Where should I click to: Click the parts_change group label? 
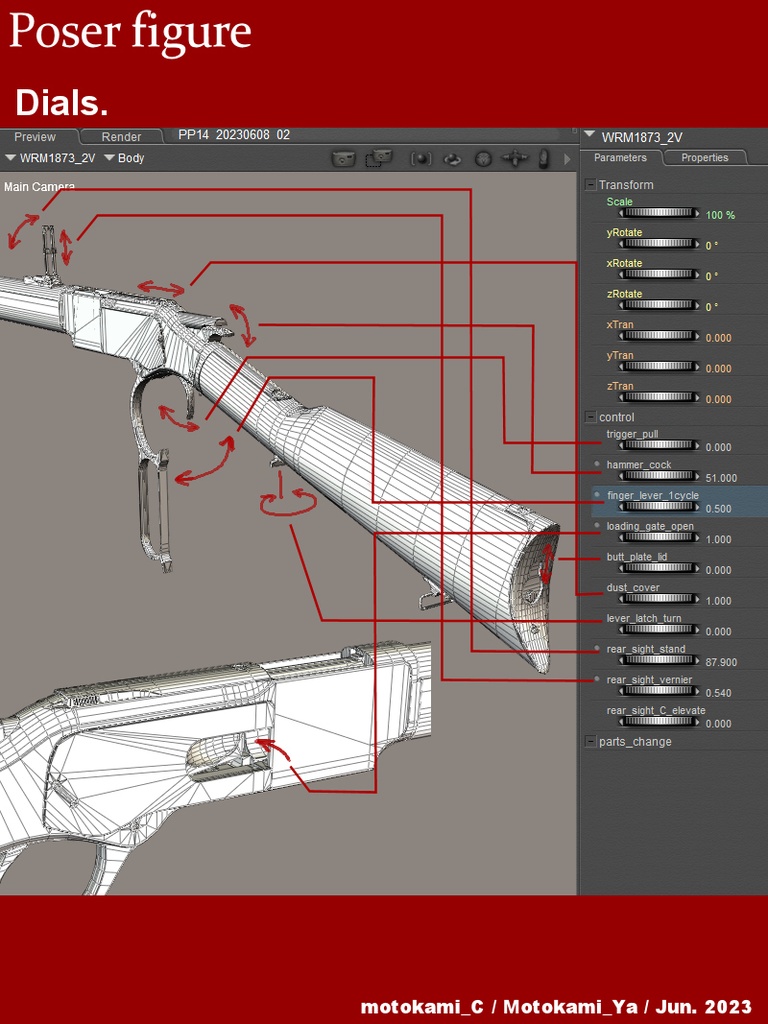pyautogui.click(x=635, y=741)
